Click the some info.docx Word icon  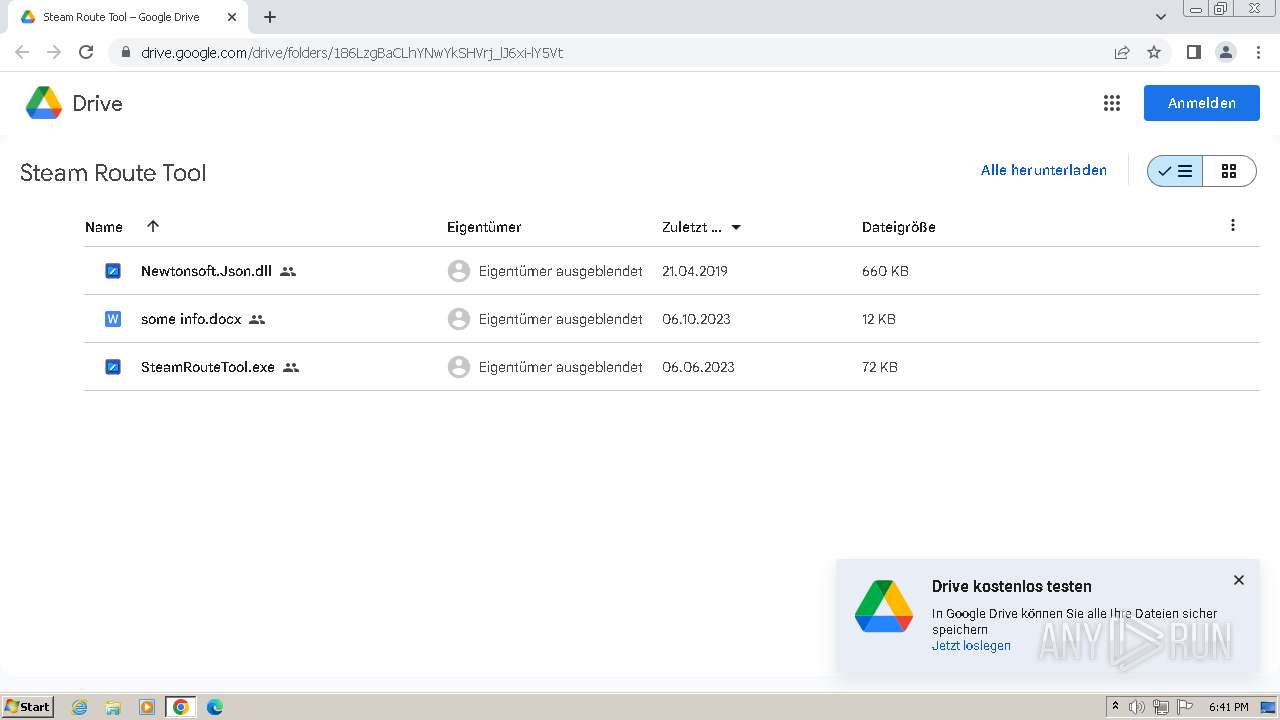(113, 319)
